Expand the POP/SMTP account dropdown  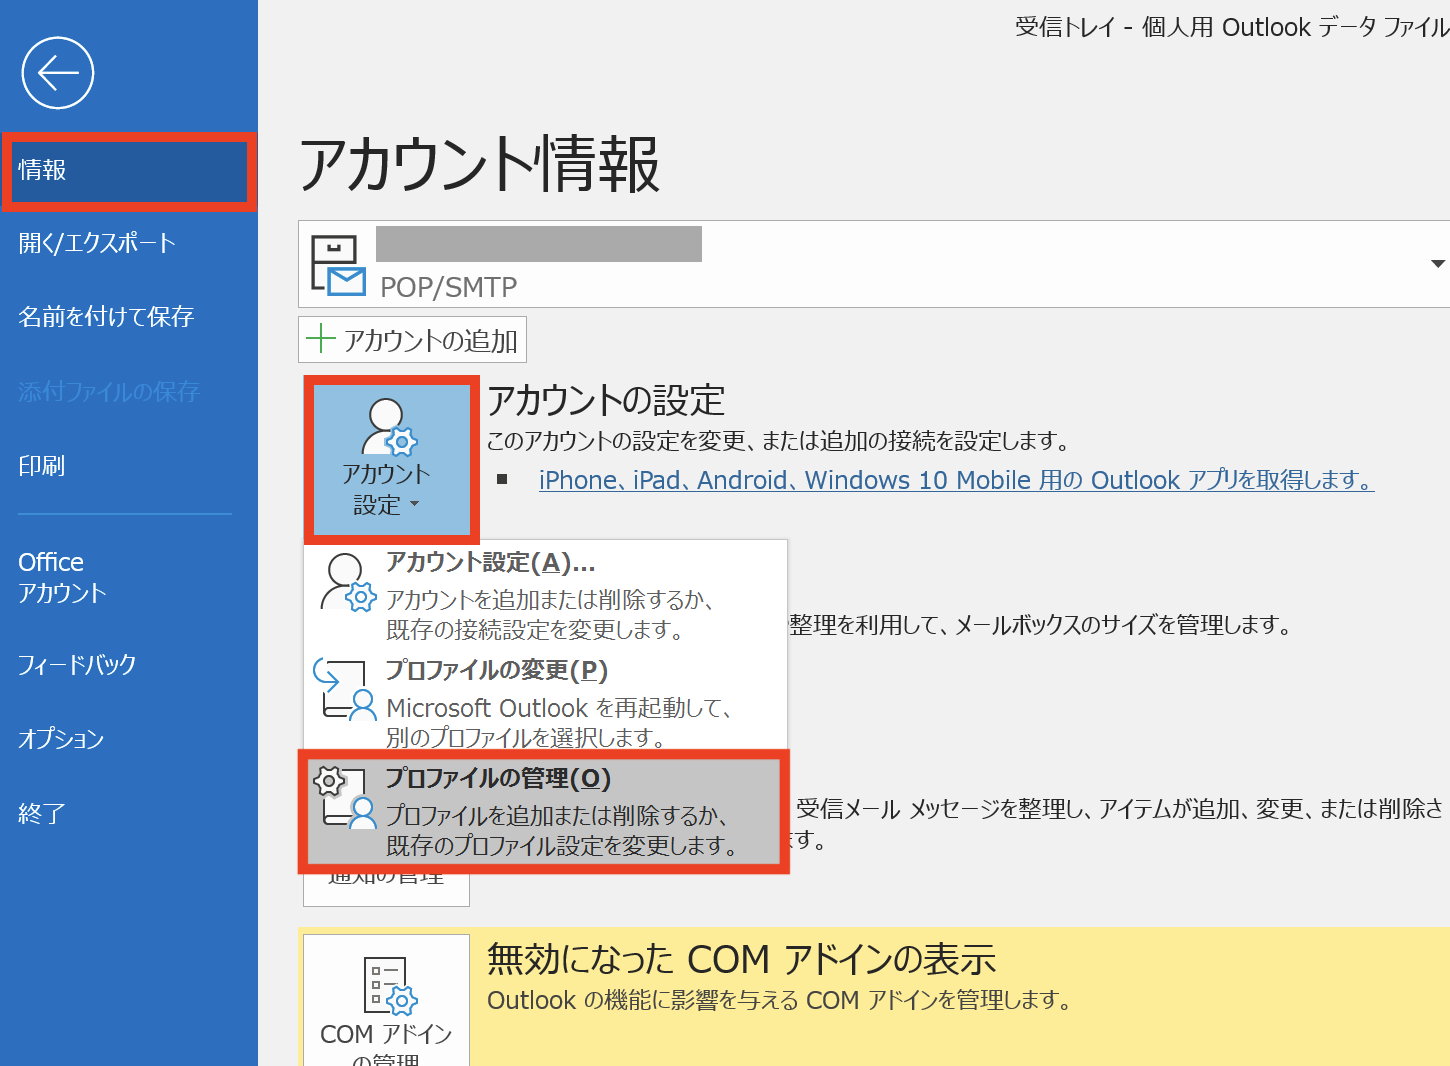(1437, 264)
